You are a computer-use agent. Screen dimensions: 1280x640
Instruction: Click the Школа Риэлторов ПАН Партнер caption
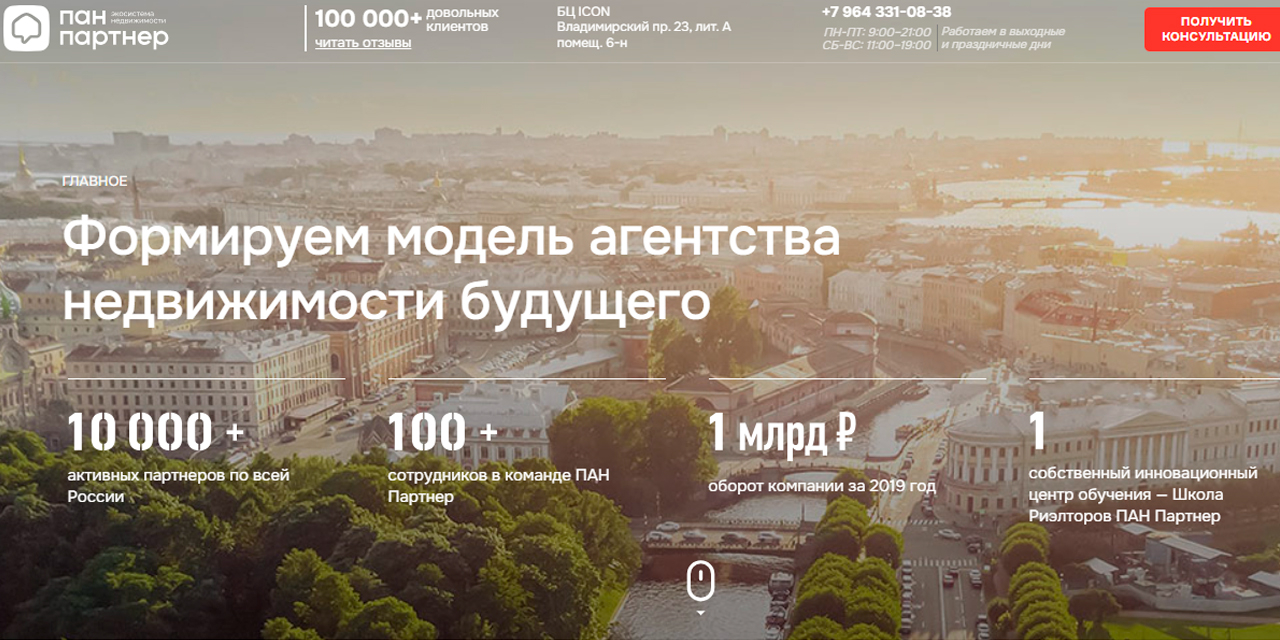[1142, 494]
